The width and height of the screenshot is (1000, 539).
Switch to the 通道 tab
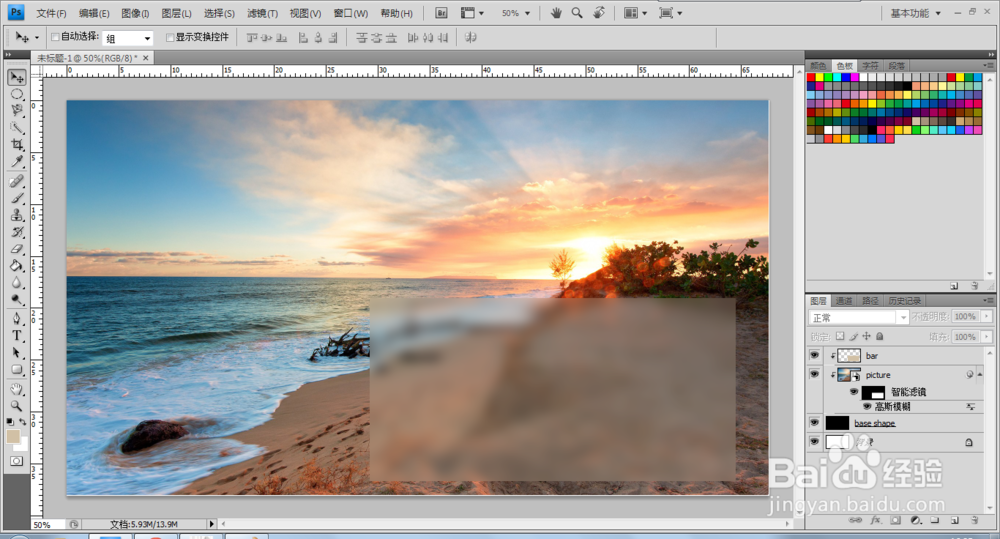(x=844, y=300)
